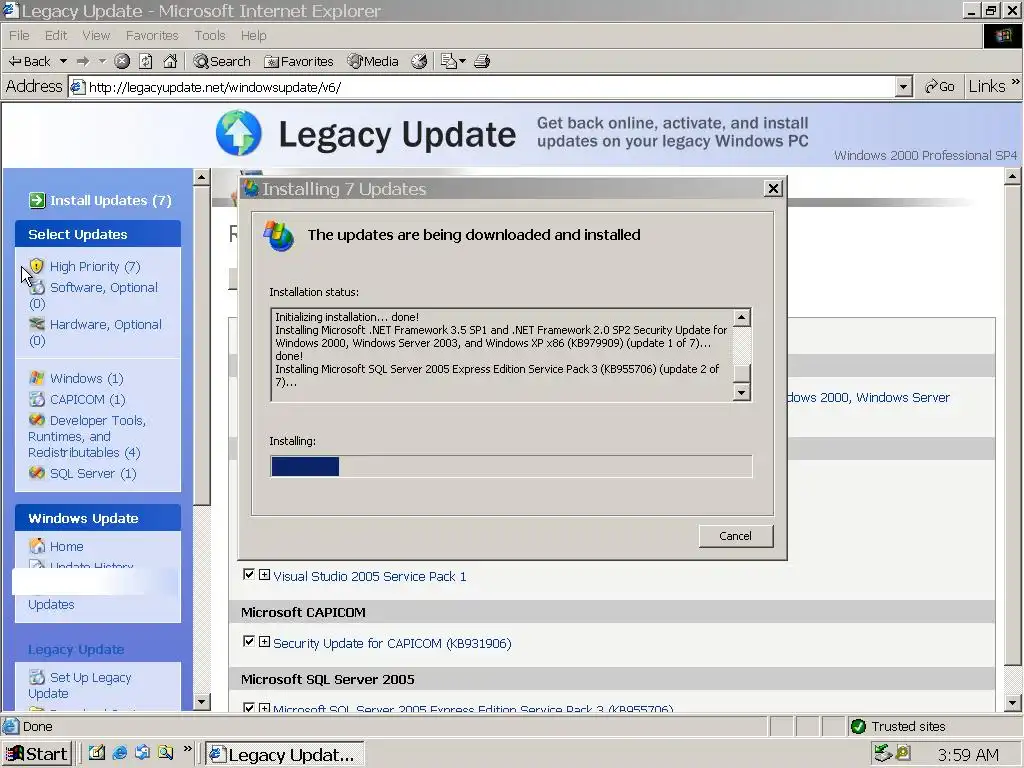Click the Start button
This screenshot has width=1024, height=768.
37,754
